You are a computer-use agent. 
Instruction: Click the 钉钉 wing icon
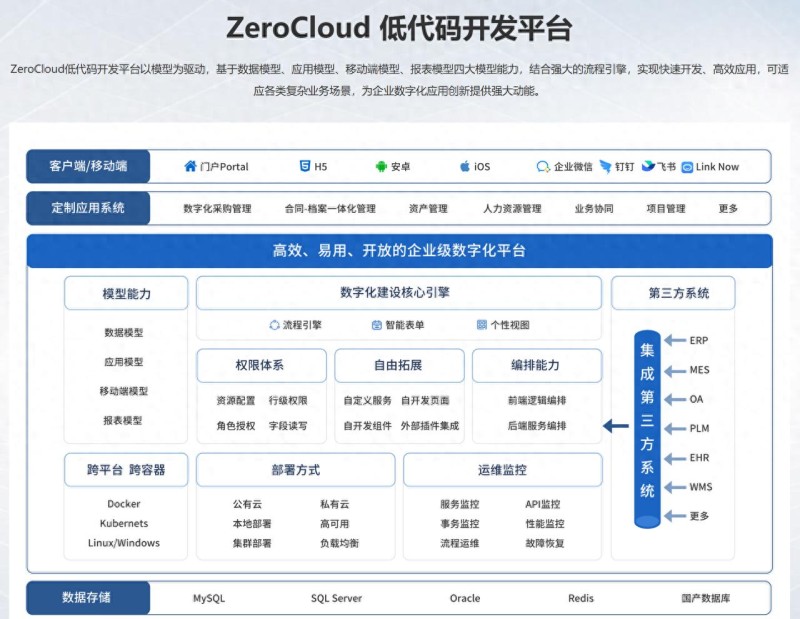pyautogui.click(x=605, y=166)
